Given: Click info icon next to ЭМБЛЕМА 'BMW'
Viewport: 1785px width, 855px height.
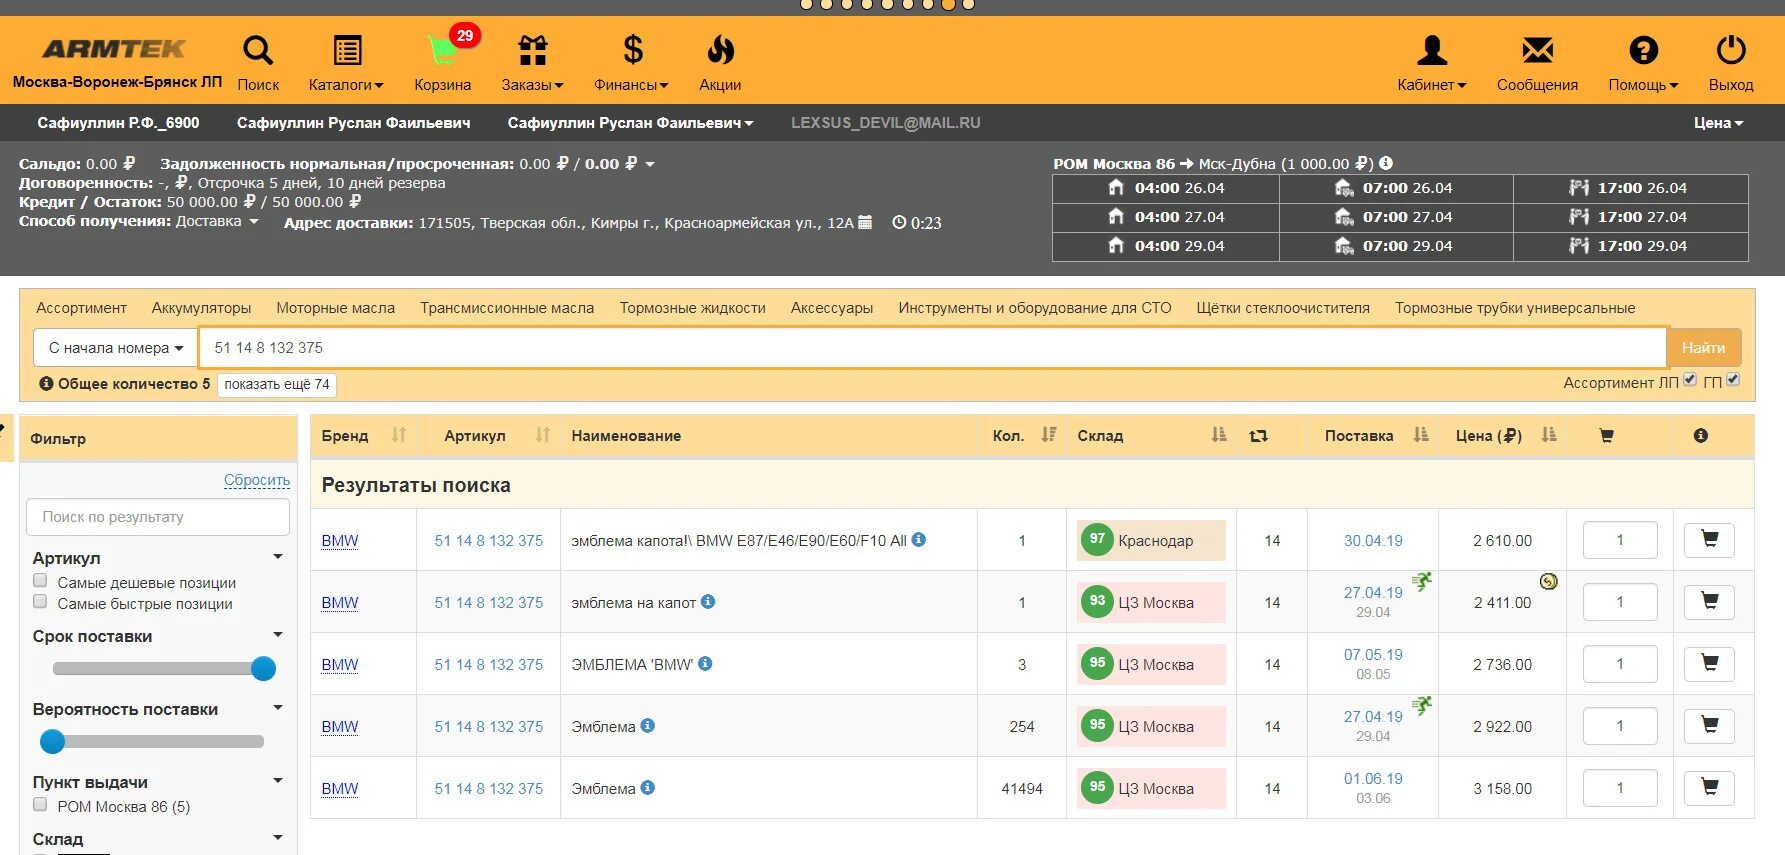Looking at the screenshot, I should pos(705,663).
